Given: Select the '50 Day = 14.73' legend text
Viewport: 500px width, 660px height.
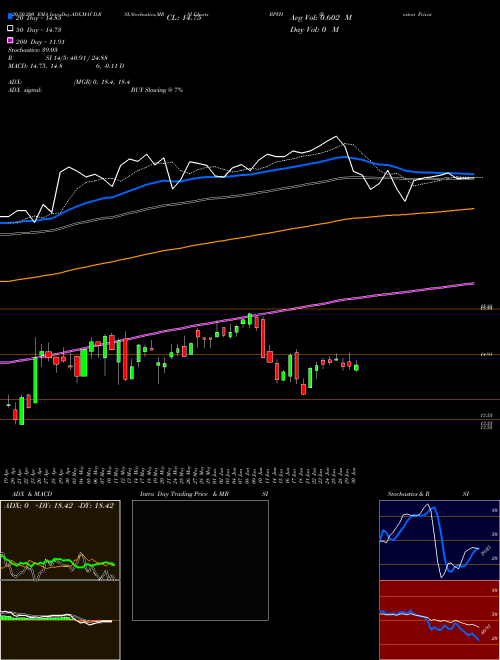Looking at the screenshot, I should [38, 30].
